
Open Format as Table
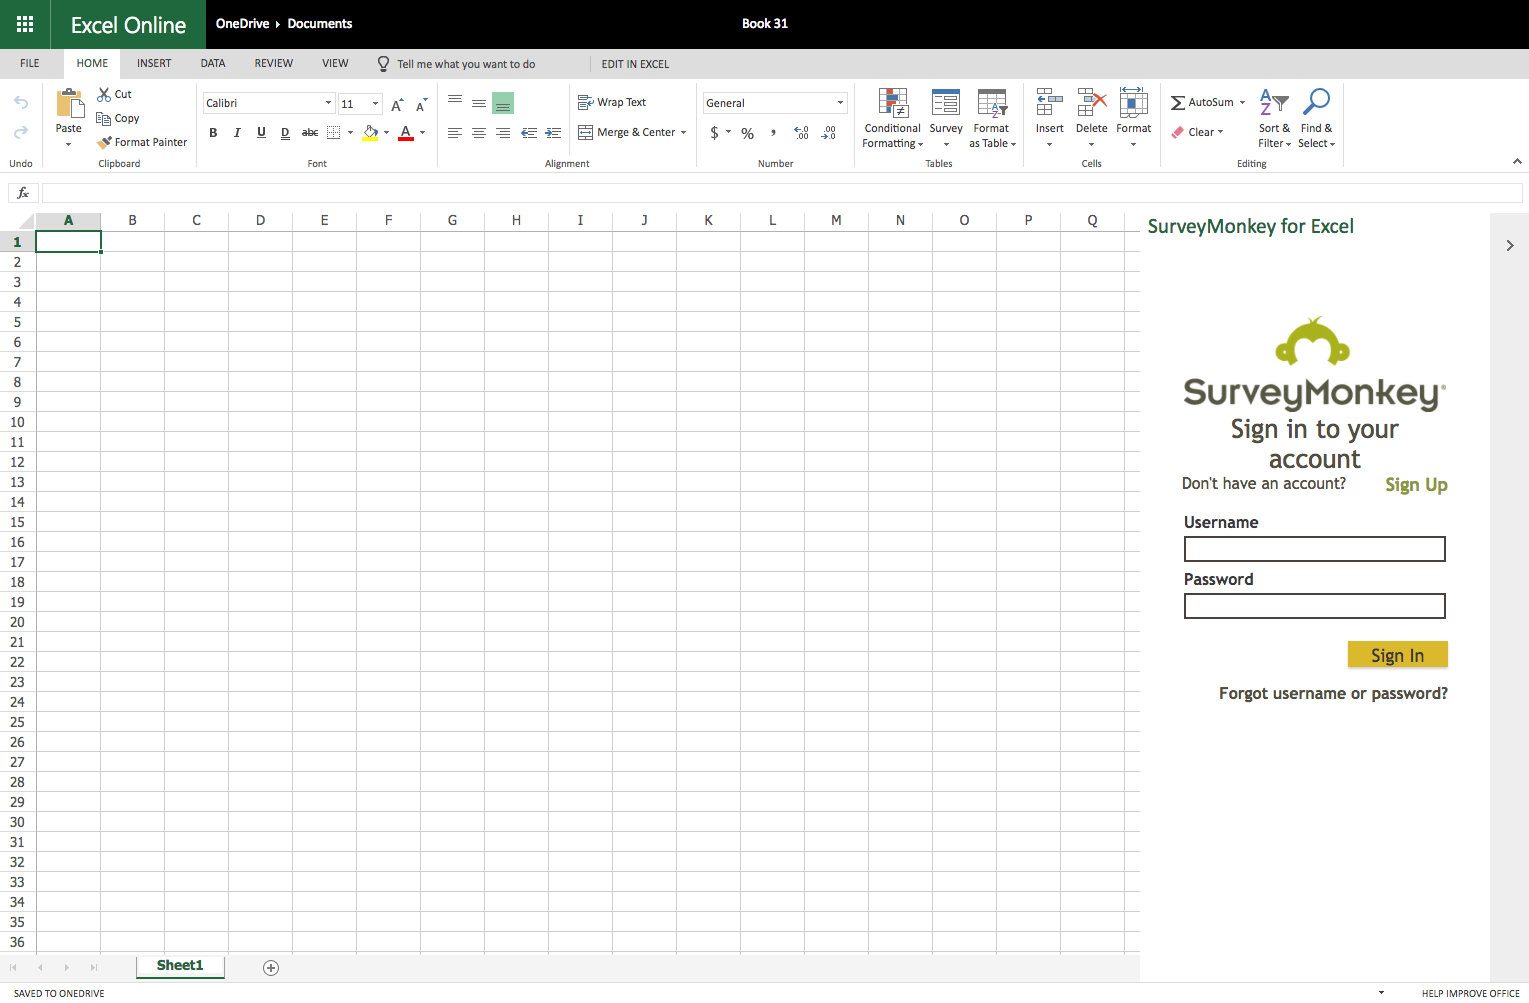click(x=992, y=118)
